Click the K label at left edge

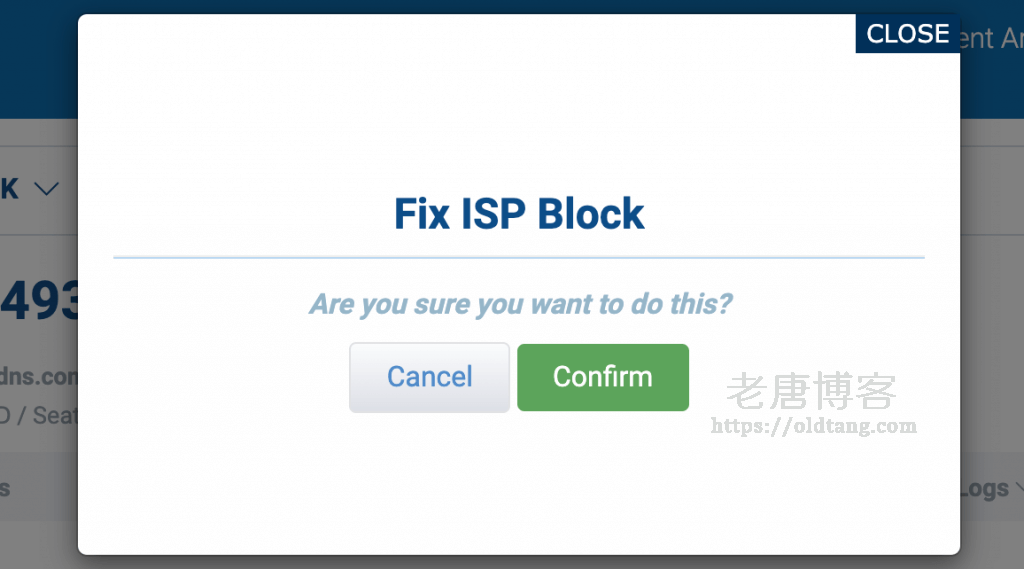9,188
